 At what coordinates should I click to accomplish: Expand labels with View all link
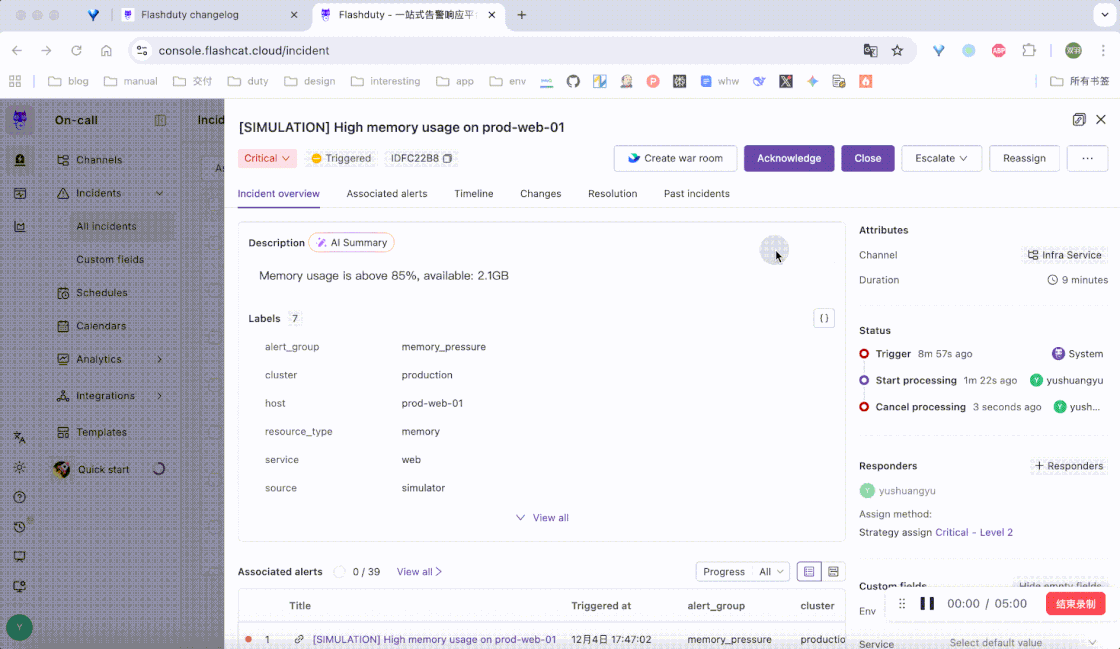[x=542, y=518]
